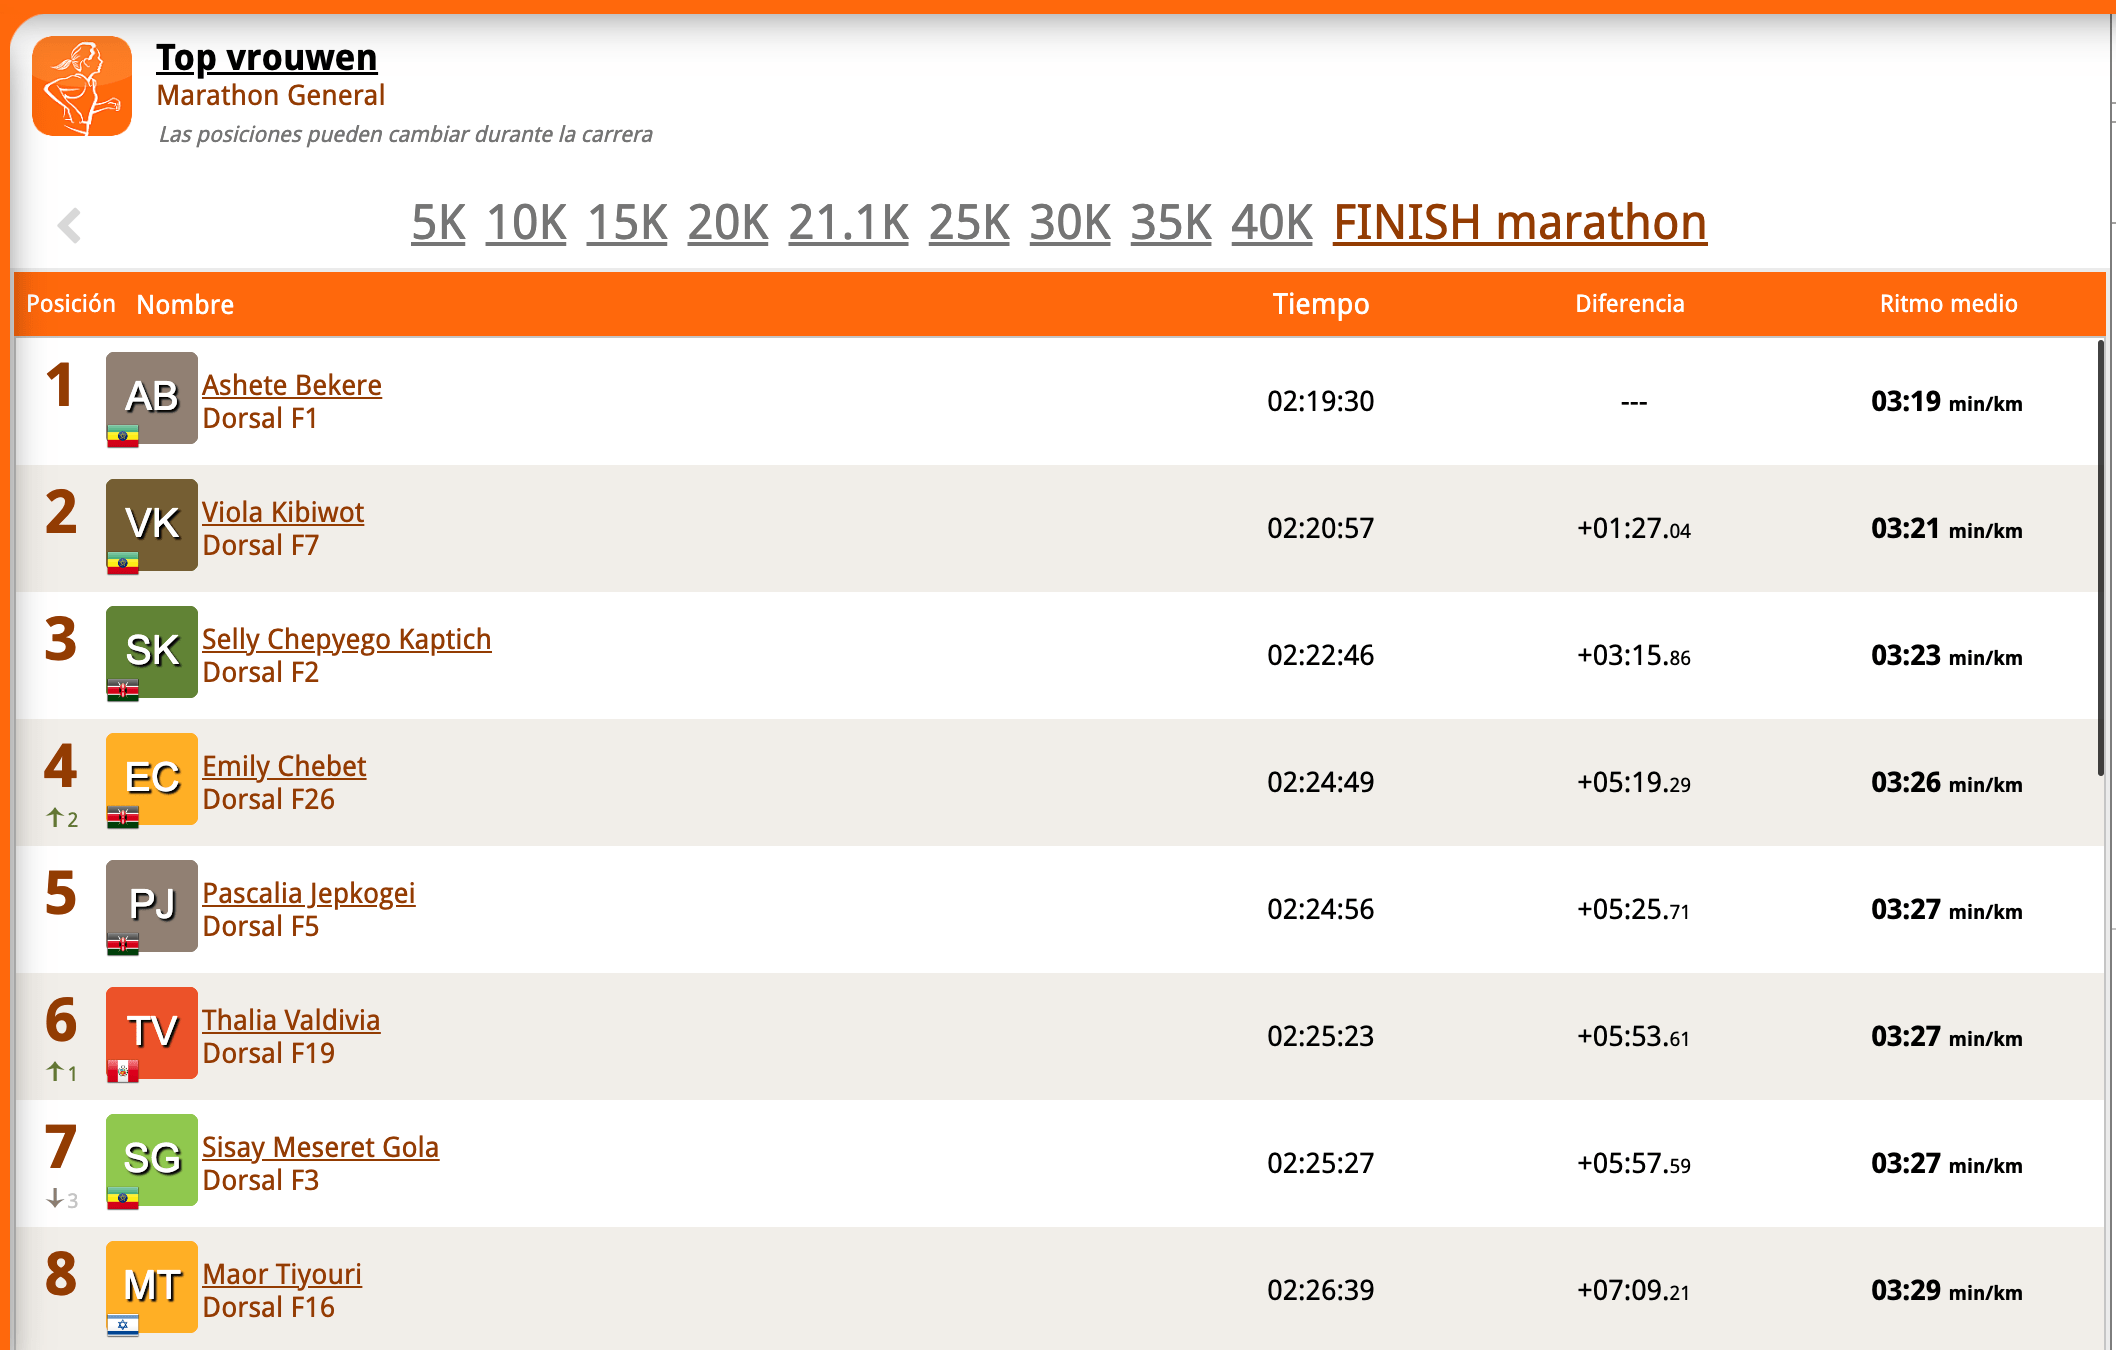
Task: Open the 40K split results
Action: tap(1271, 223)
